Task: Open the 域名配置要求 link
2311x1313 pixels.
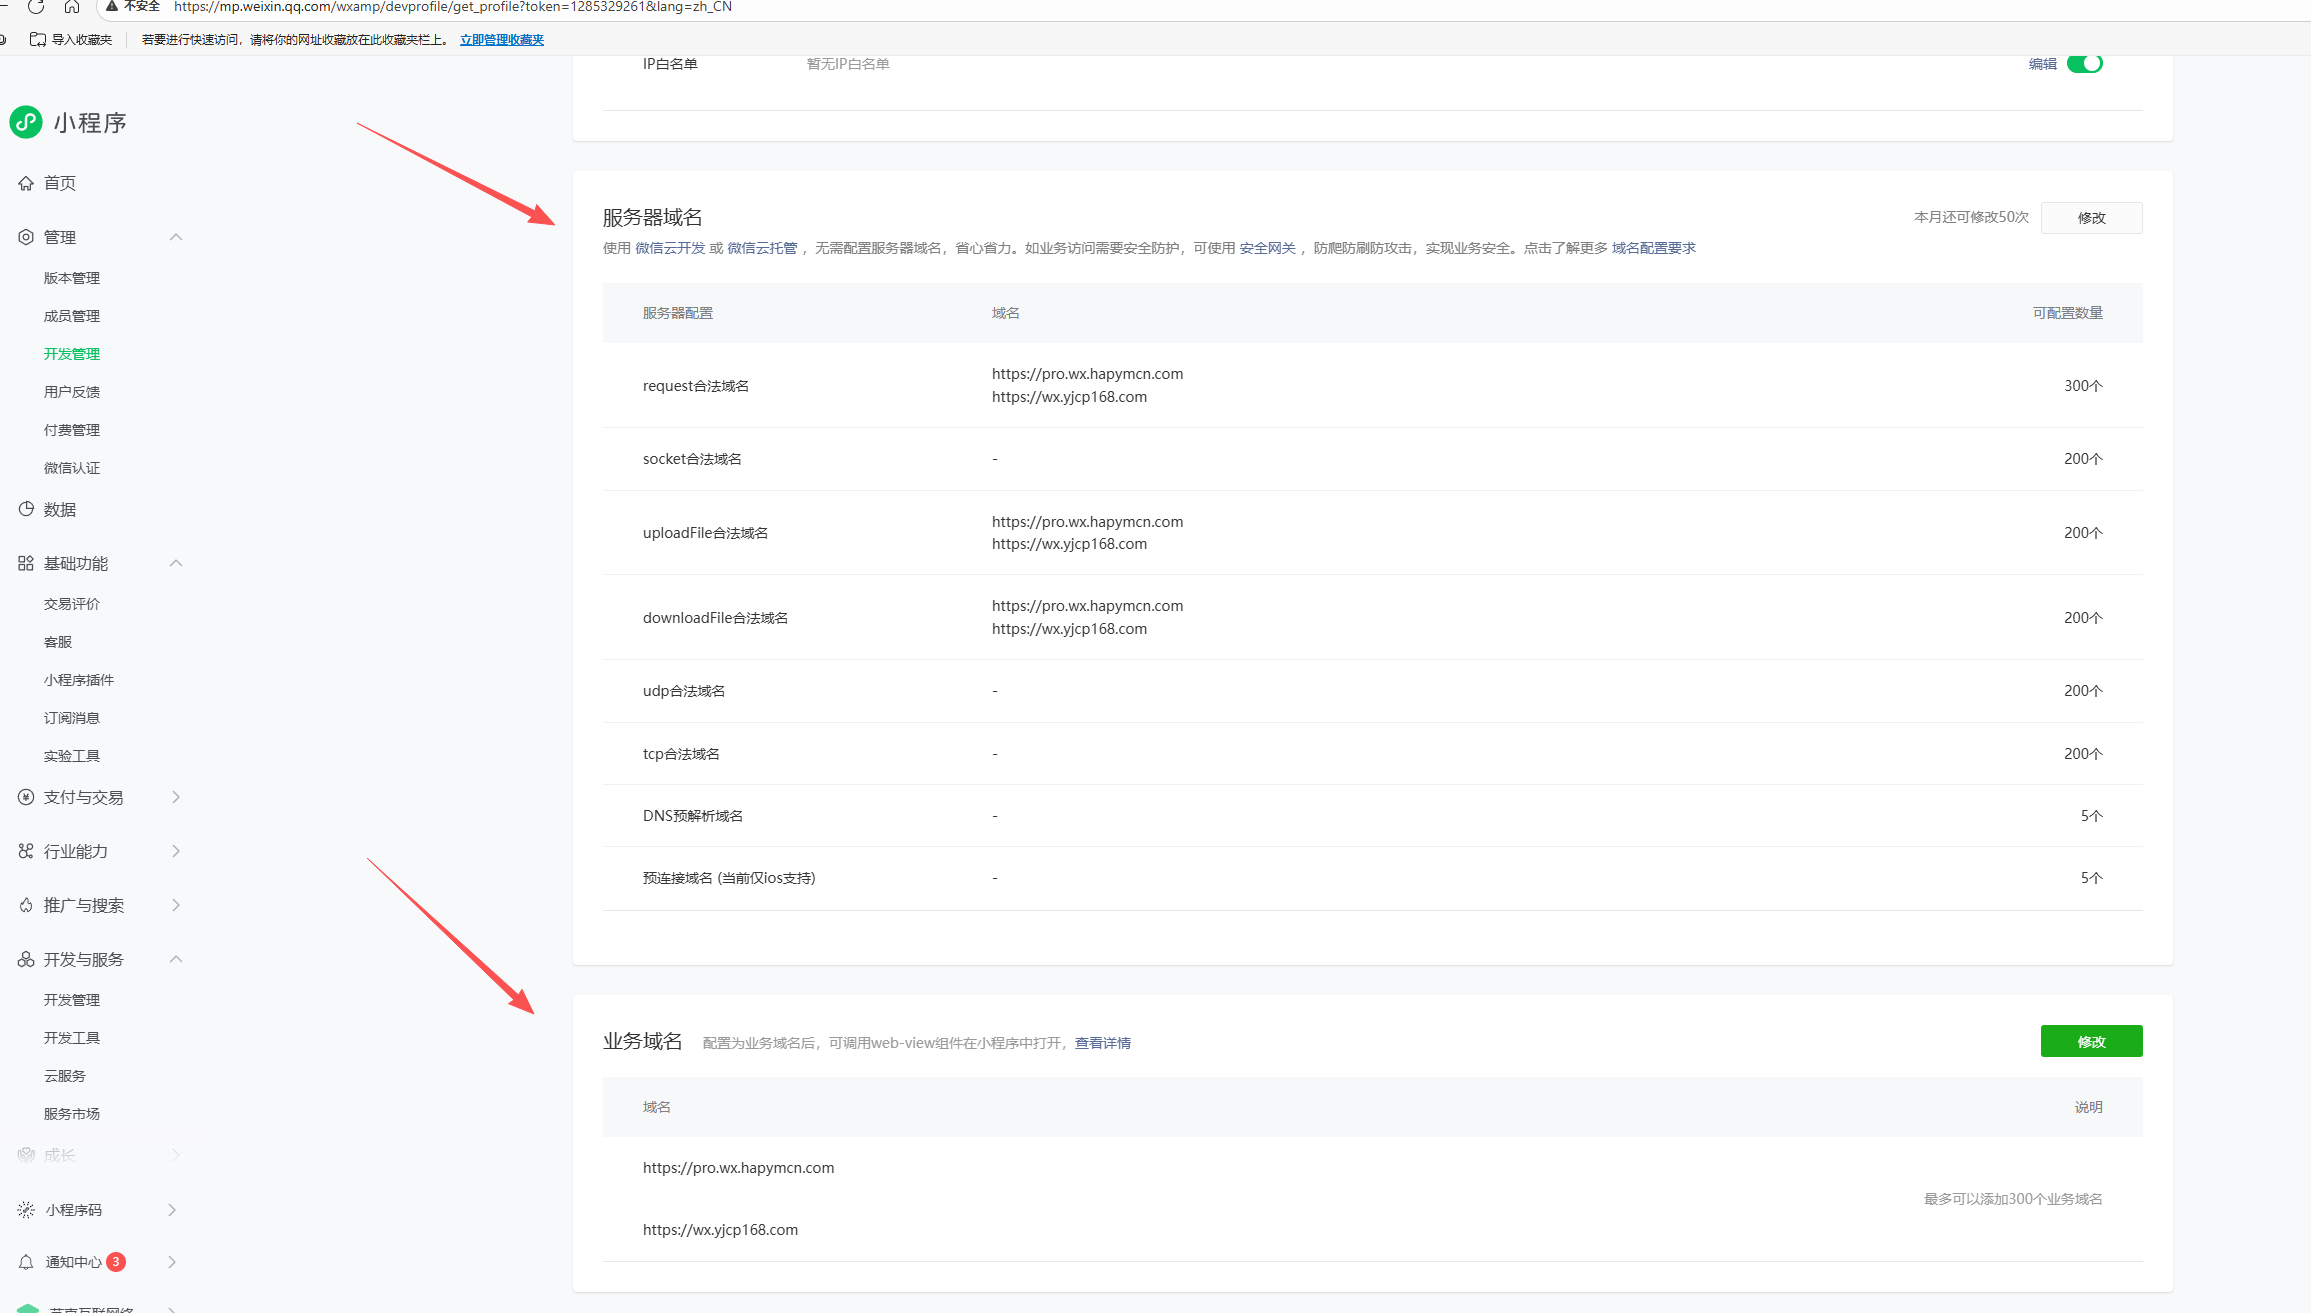Action: tap(1653, 248)
